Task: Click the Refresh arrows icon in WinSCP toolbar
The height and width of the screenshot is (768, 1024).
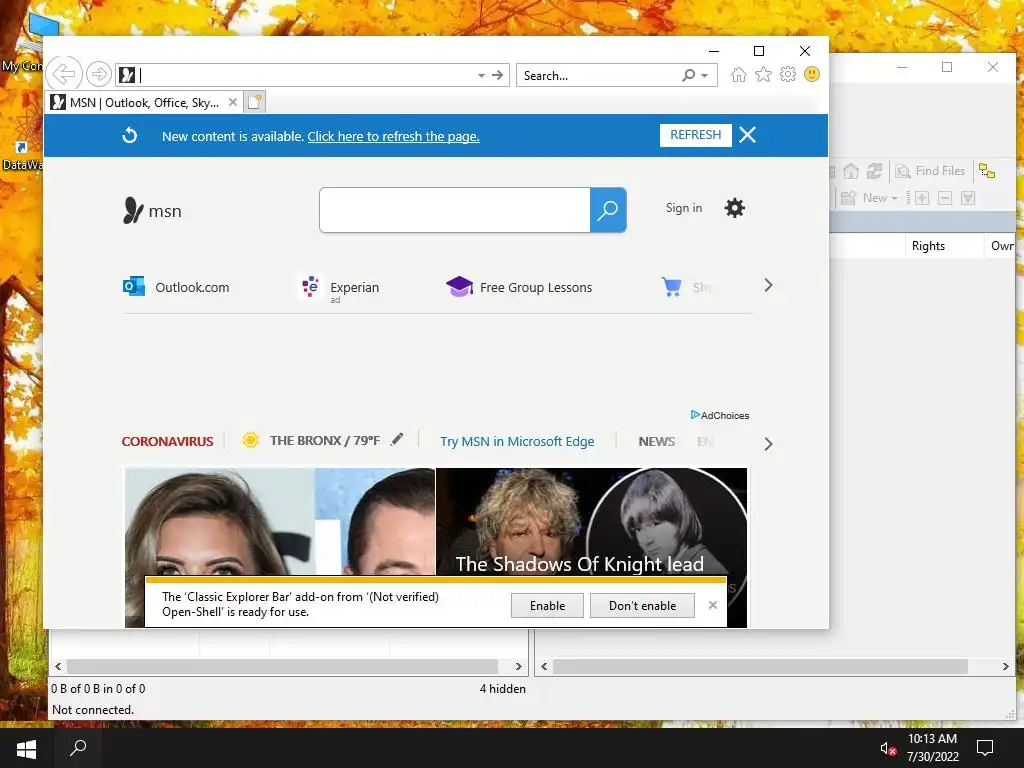Action: pyautogui.click(x=874, y=171)
